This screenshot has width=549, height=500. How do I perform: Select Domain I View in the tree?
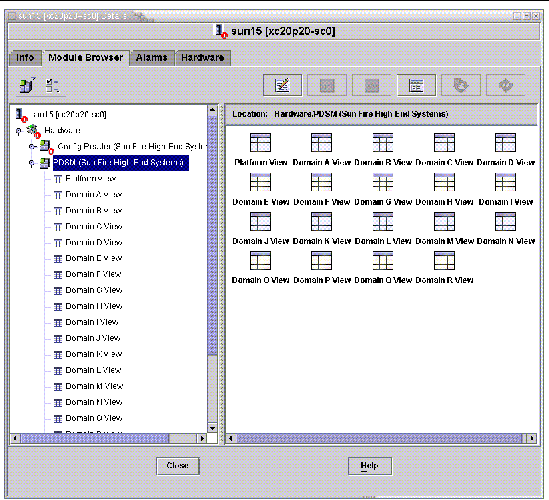pos(92,322)
